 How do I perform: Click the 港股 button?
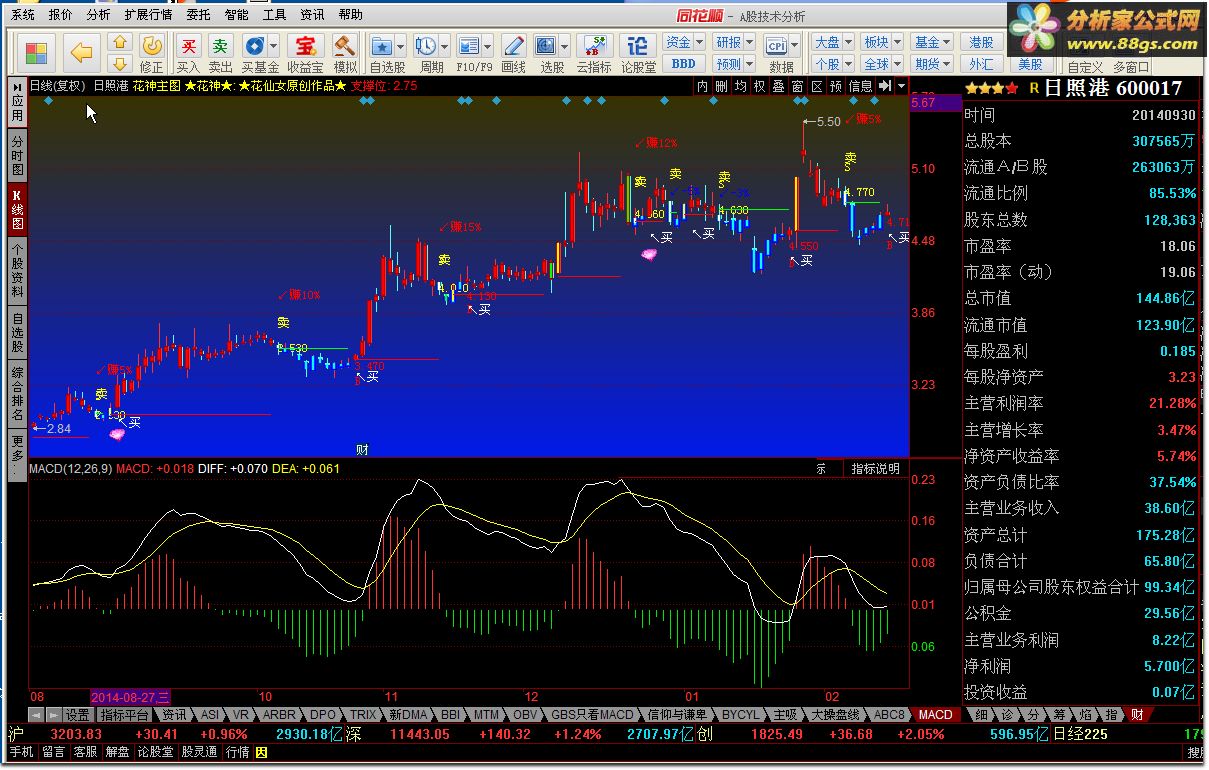pos(981,42)
